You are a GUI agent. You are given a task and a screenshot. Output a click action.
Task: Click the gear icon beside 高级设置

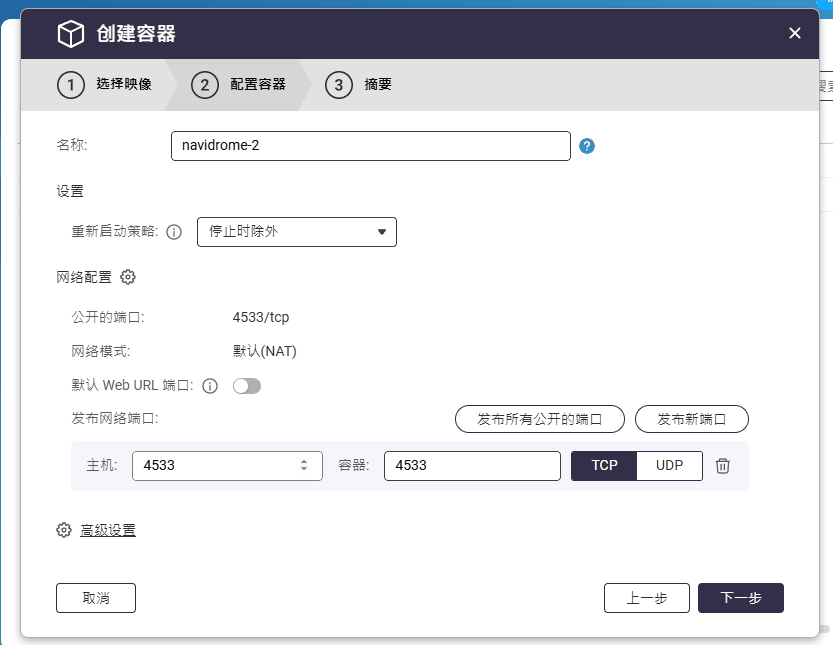click(64, 530)
